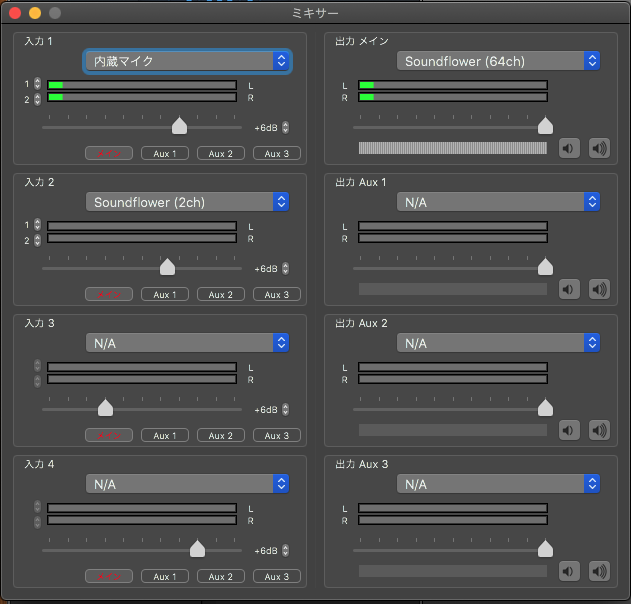Viewport: 631px width, 604px height.
Task: Open the N/A device dropdown in 入力 3
Action: coord(188,343)
